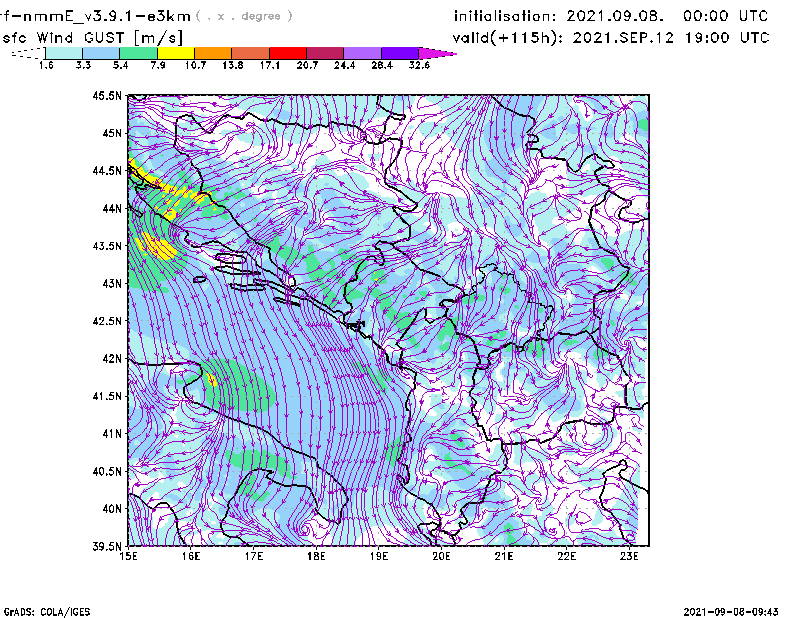This screenshot has width=800, height=618.
Task: Click the '45N' latitude label
Action: [112, 133]
